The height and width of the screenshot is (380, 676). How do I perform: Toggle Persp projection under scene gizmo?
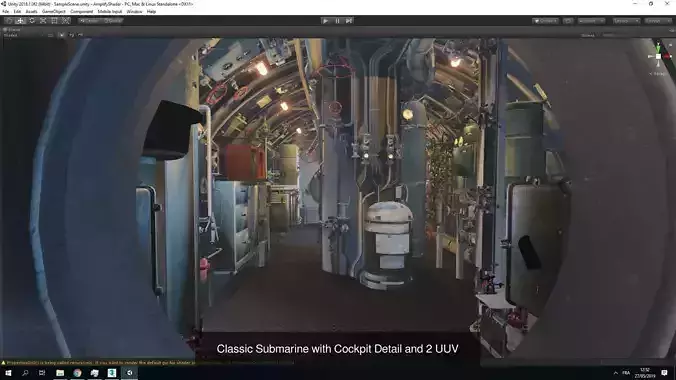pyautogui.click(x=657, y=74)
